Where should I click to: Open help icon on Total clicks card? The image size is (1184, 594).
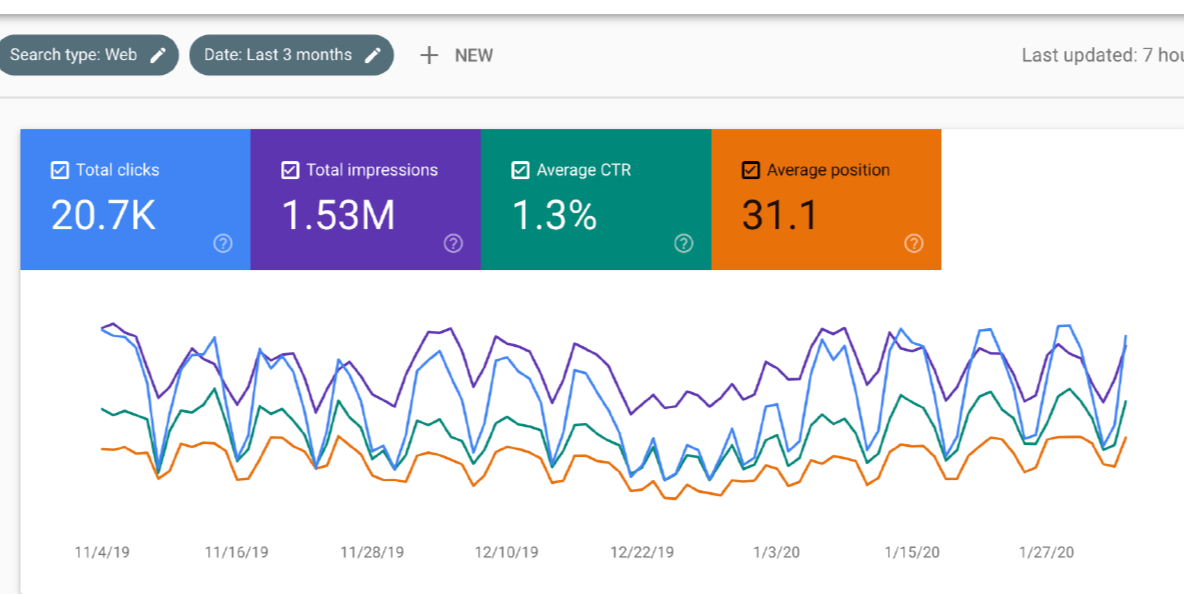pyautogui.click(x=223, y=243)
